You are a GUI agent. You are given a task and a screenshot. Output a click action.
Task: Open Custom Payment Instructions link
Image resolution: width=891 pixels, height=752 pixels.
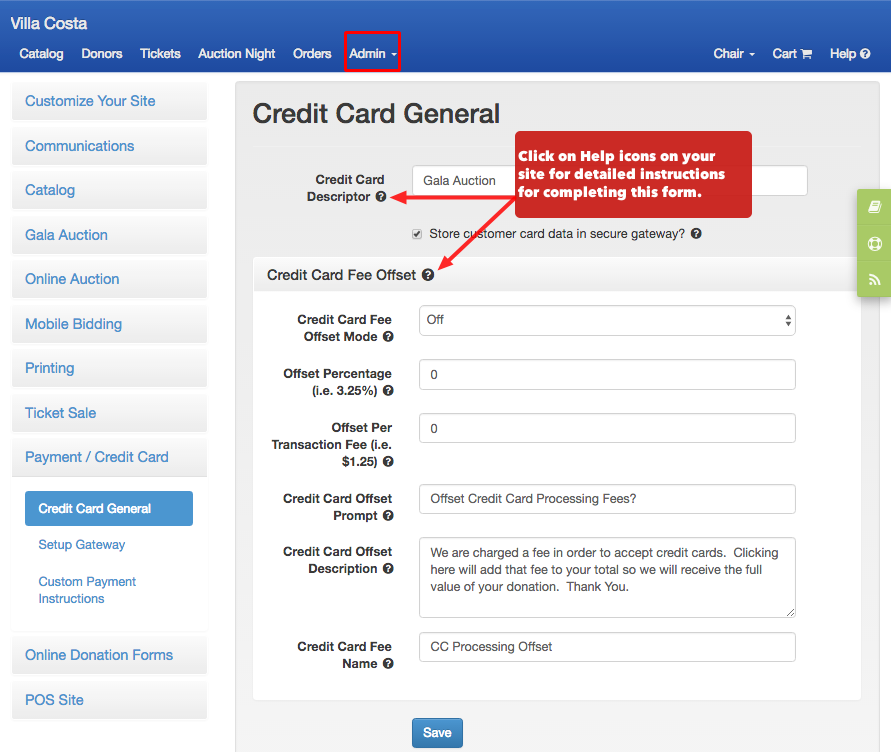click(x=87, y=590)
